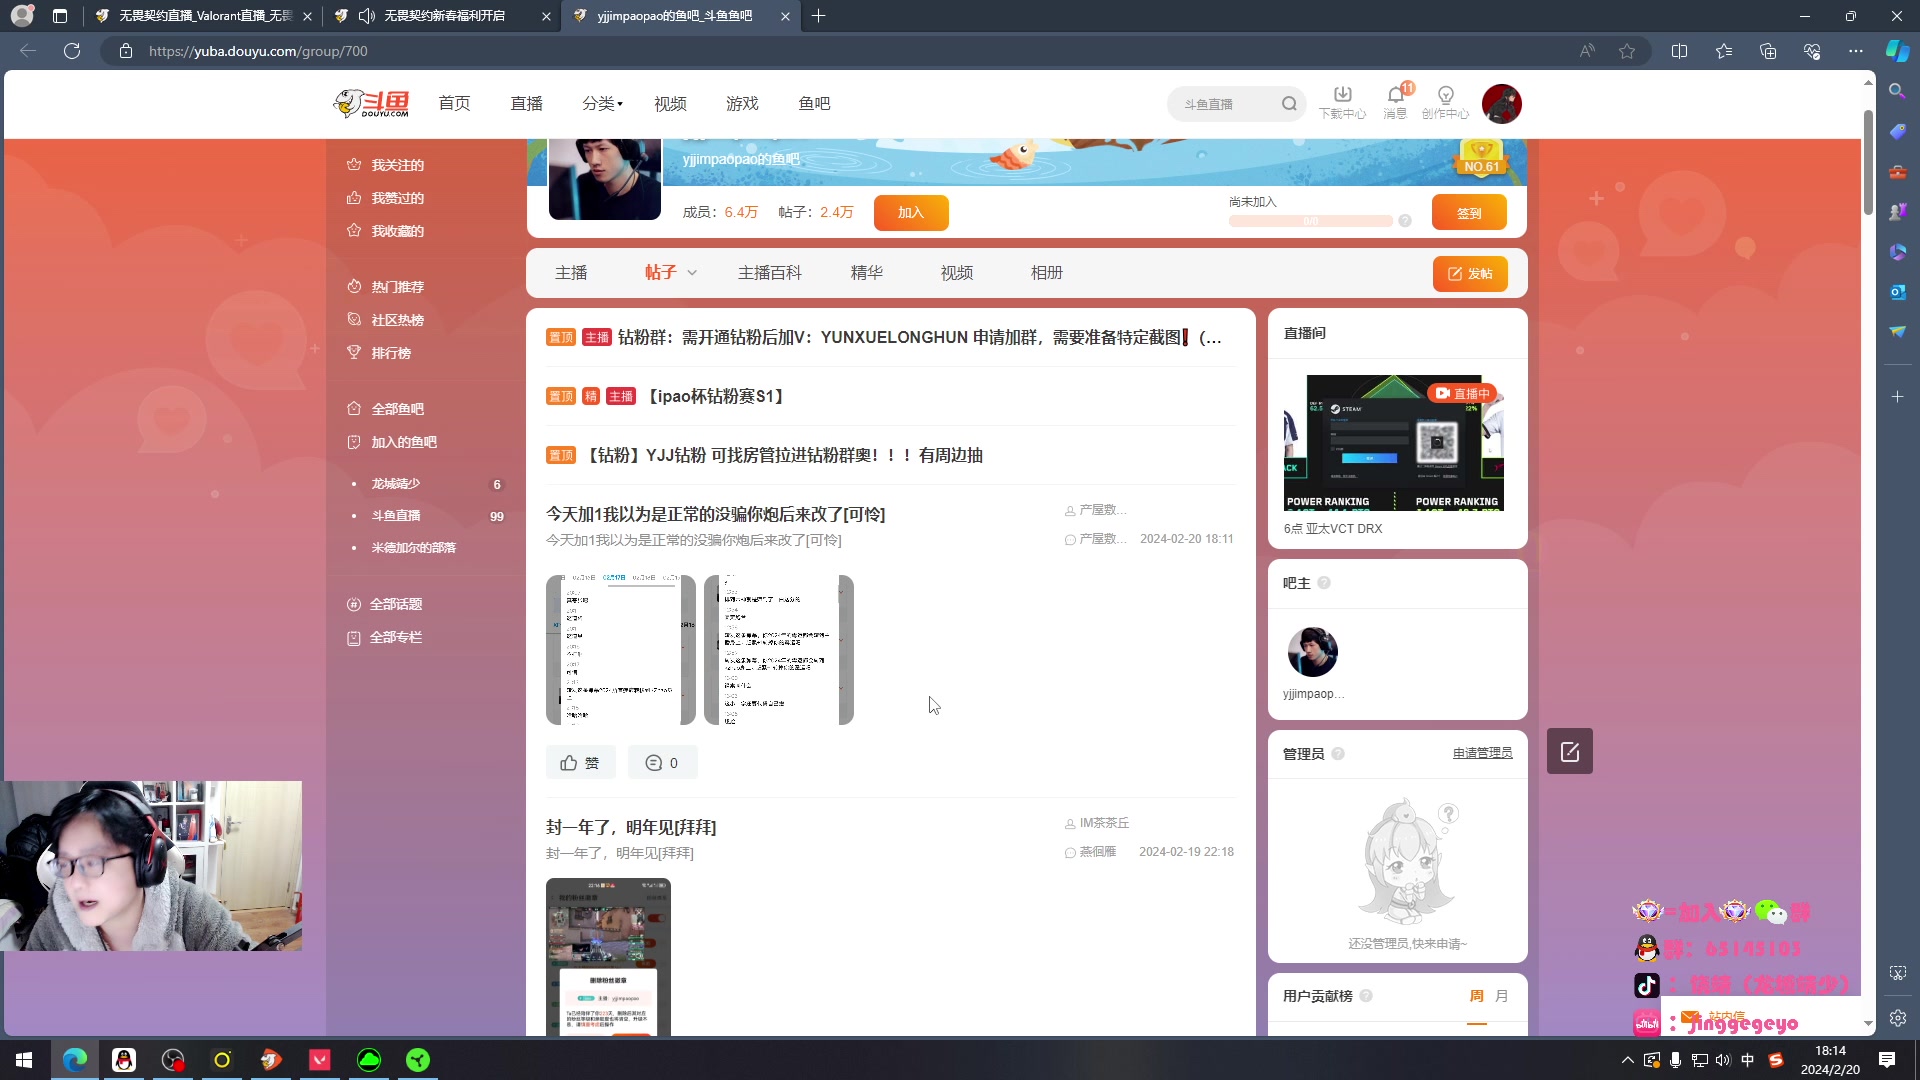Open first screenshot thumbnail in first post
The height and width of the screenshot is (1080, 1920).
pos(620,650)
